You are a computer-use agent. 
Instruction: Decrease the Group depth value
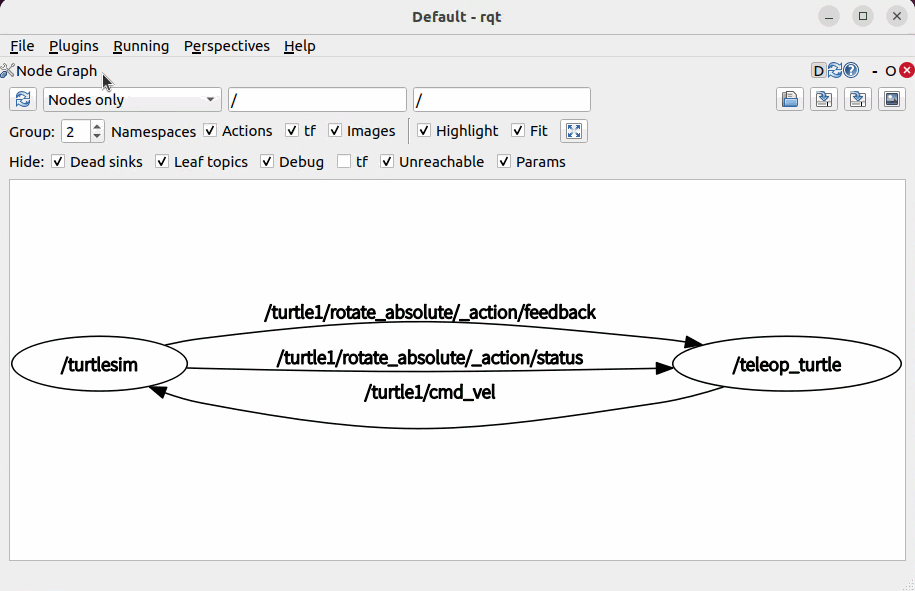coord(97,137)
